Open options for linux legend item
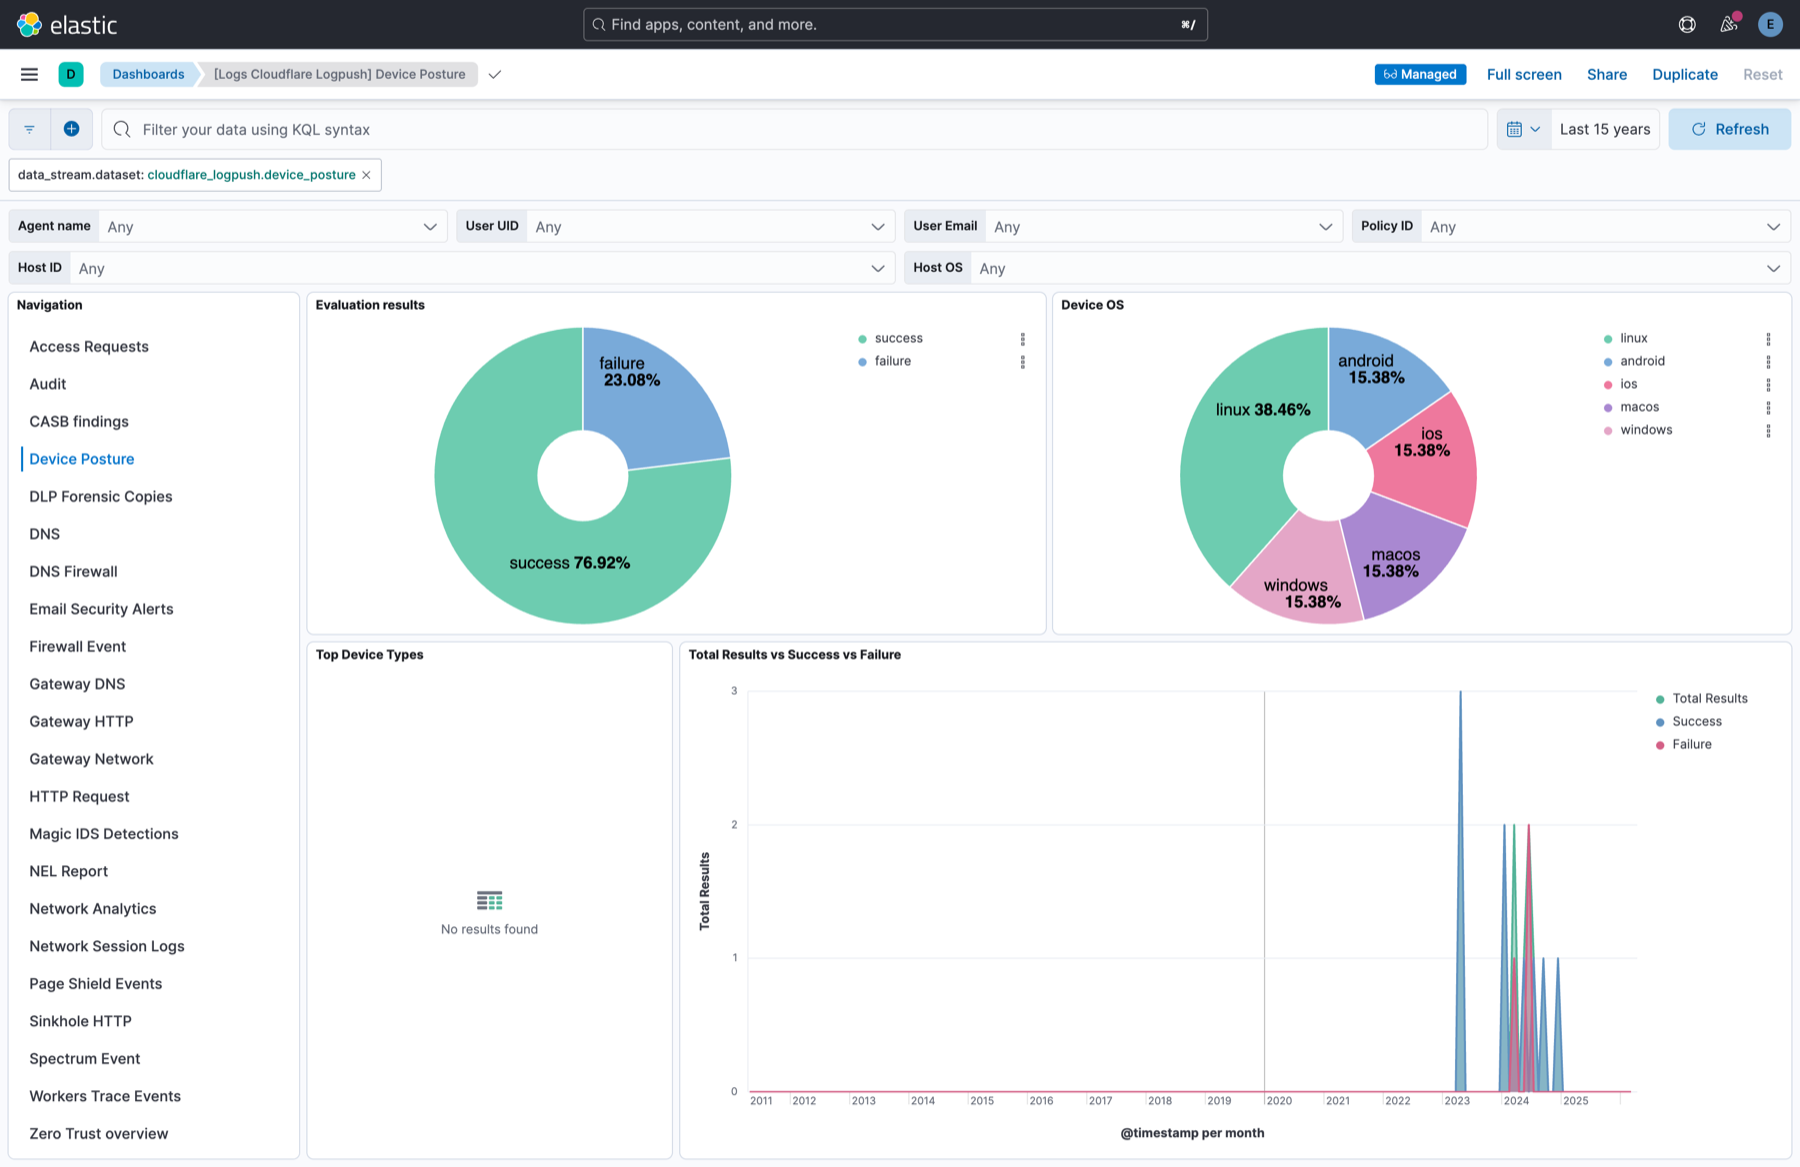The image size is (1800, 1167). click(x=1768, y=339)
